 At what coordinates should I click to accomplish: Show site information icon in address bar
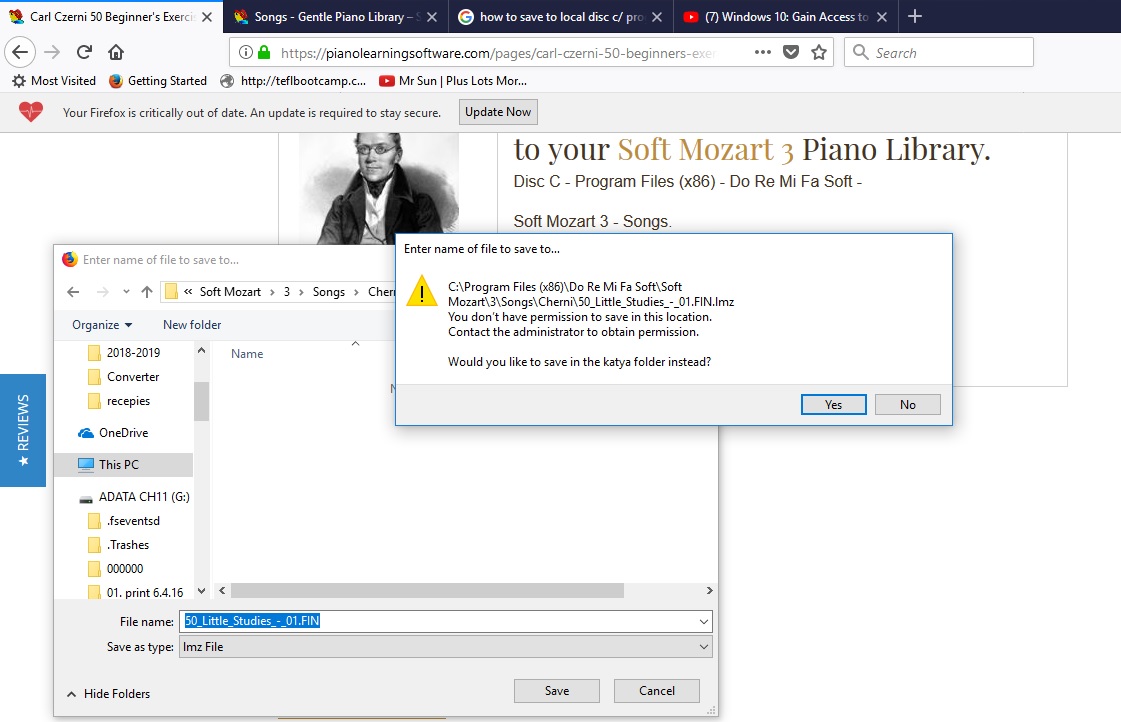pos(245,52)
